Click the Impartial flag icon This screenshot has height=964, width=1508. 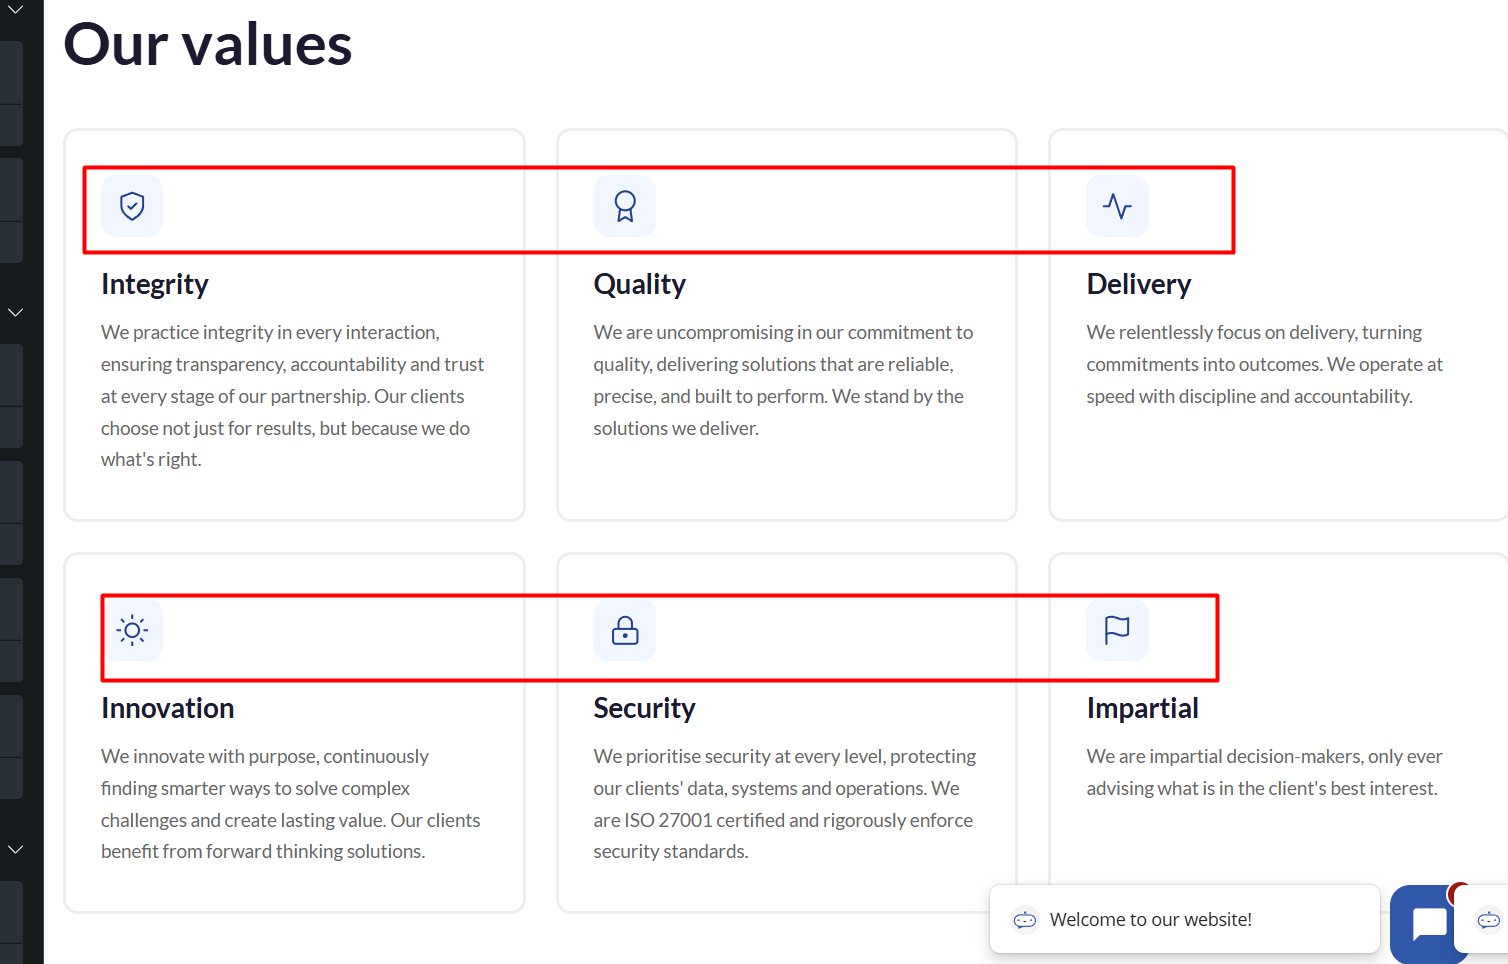pos(1117,630)
